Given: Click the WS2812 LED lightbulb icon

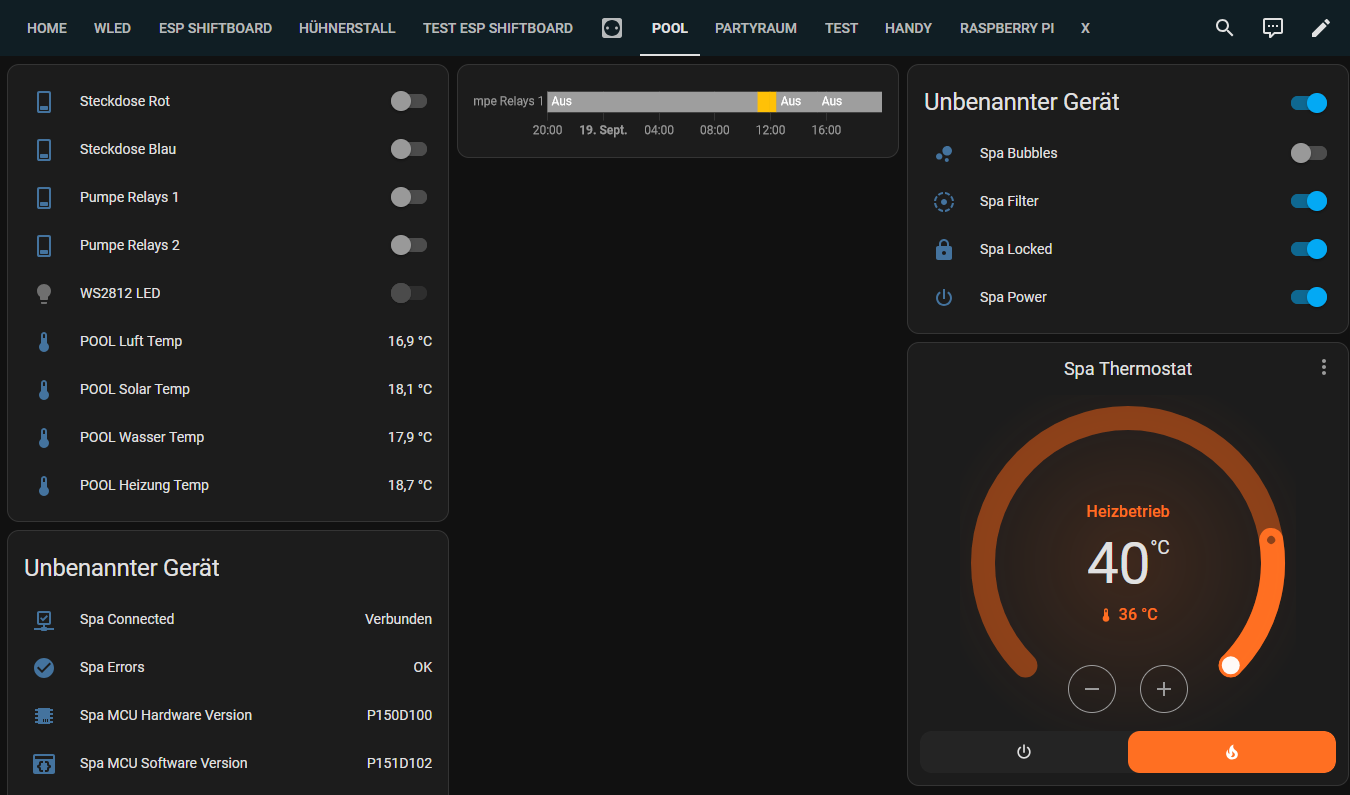Looking at the screenshot, I should point(43,293).
